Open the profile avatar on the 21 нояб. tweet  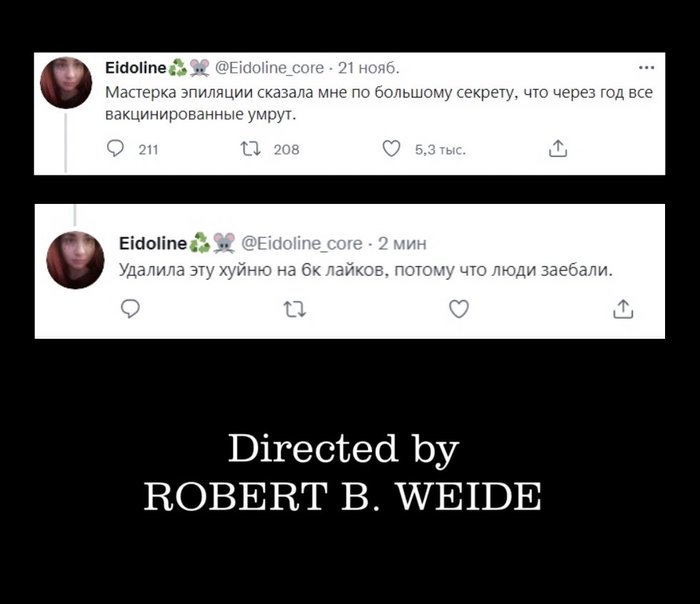(x=66, y=82)
